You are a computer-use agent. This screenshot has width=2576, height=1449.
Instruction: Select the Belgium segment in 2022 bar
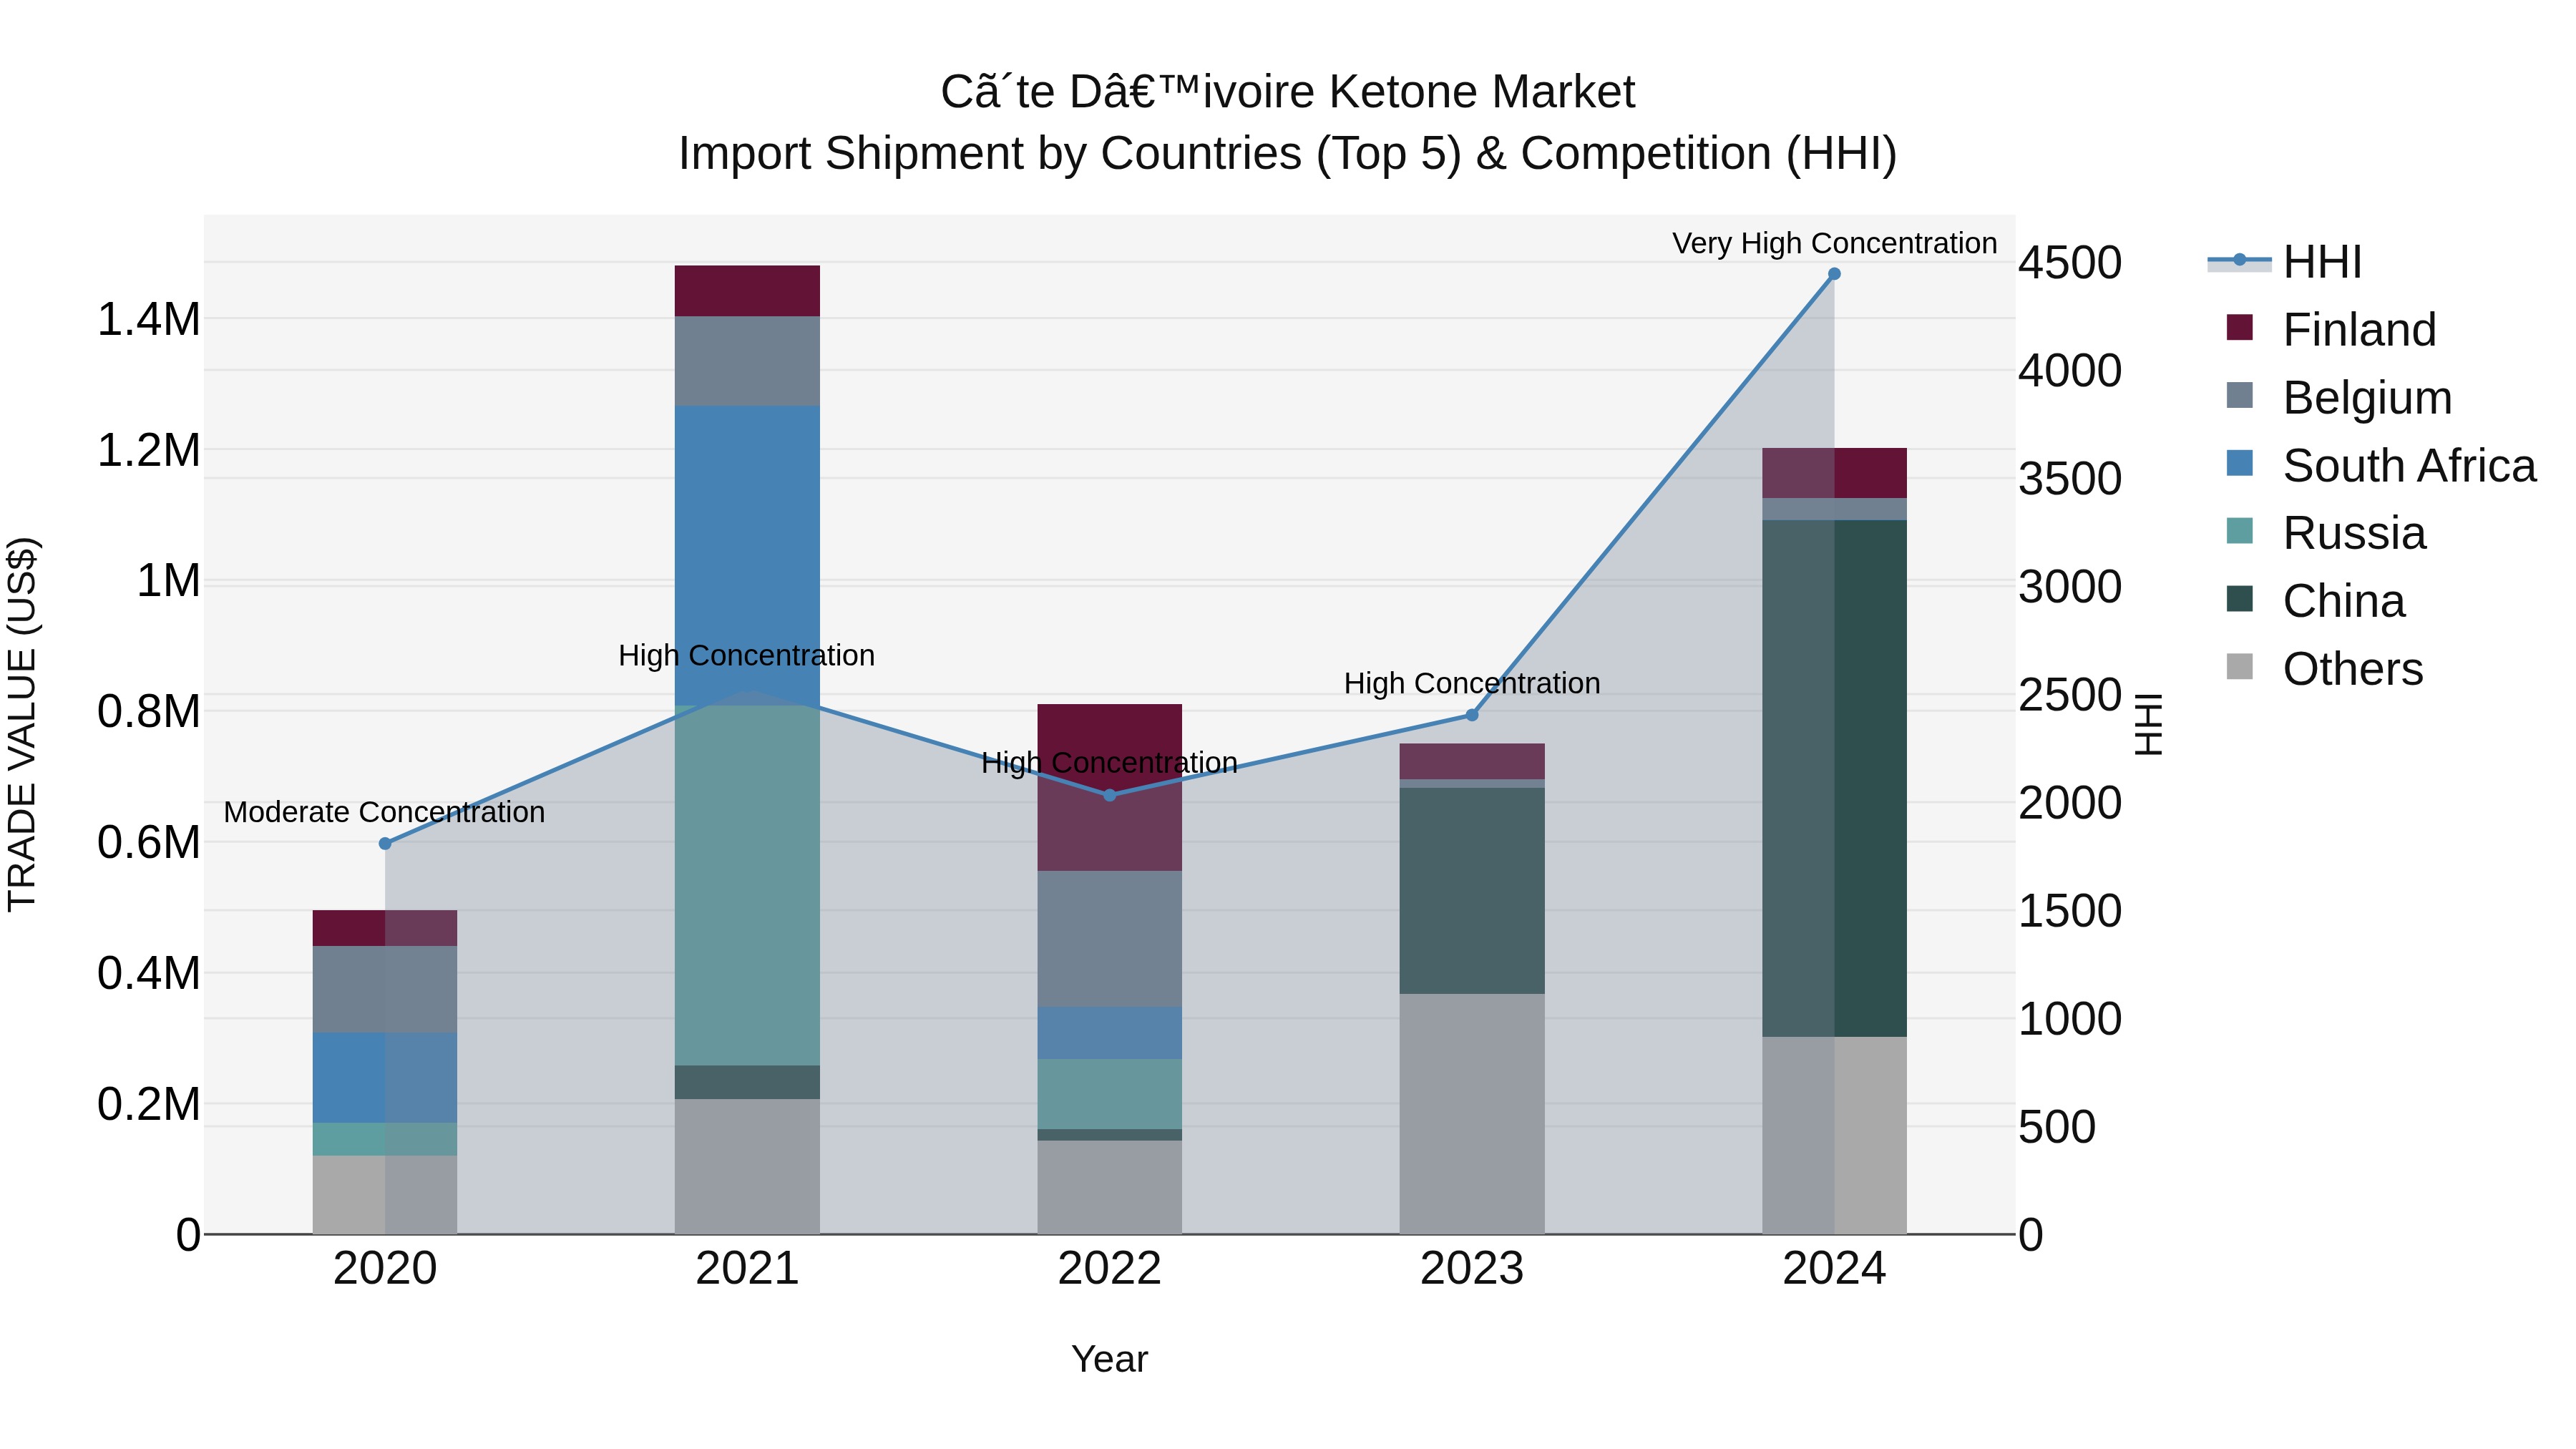tap(1109, 939)
